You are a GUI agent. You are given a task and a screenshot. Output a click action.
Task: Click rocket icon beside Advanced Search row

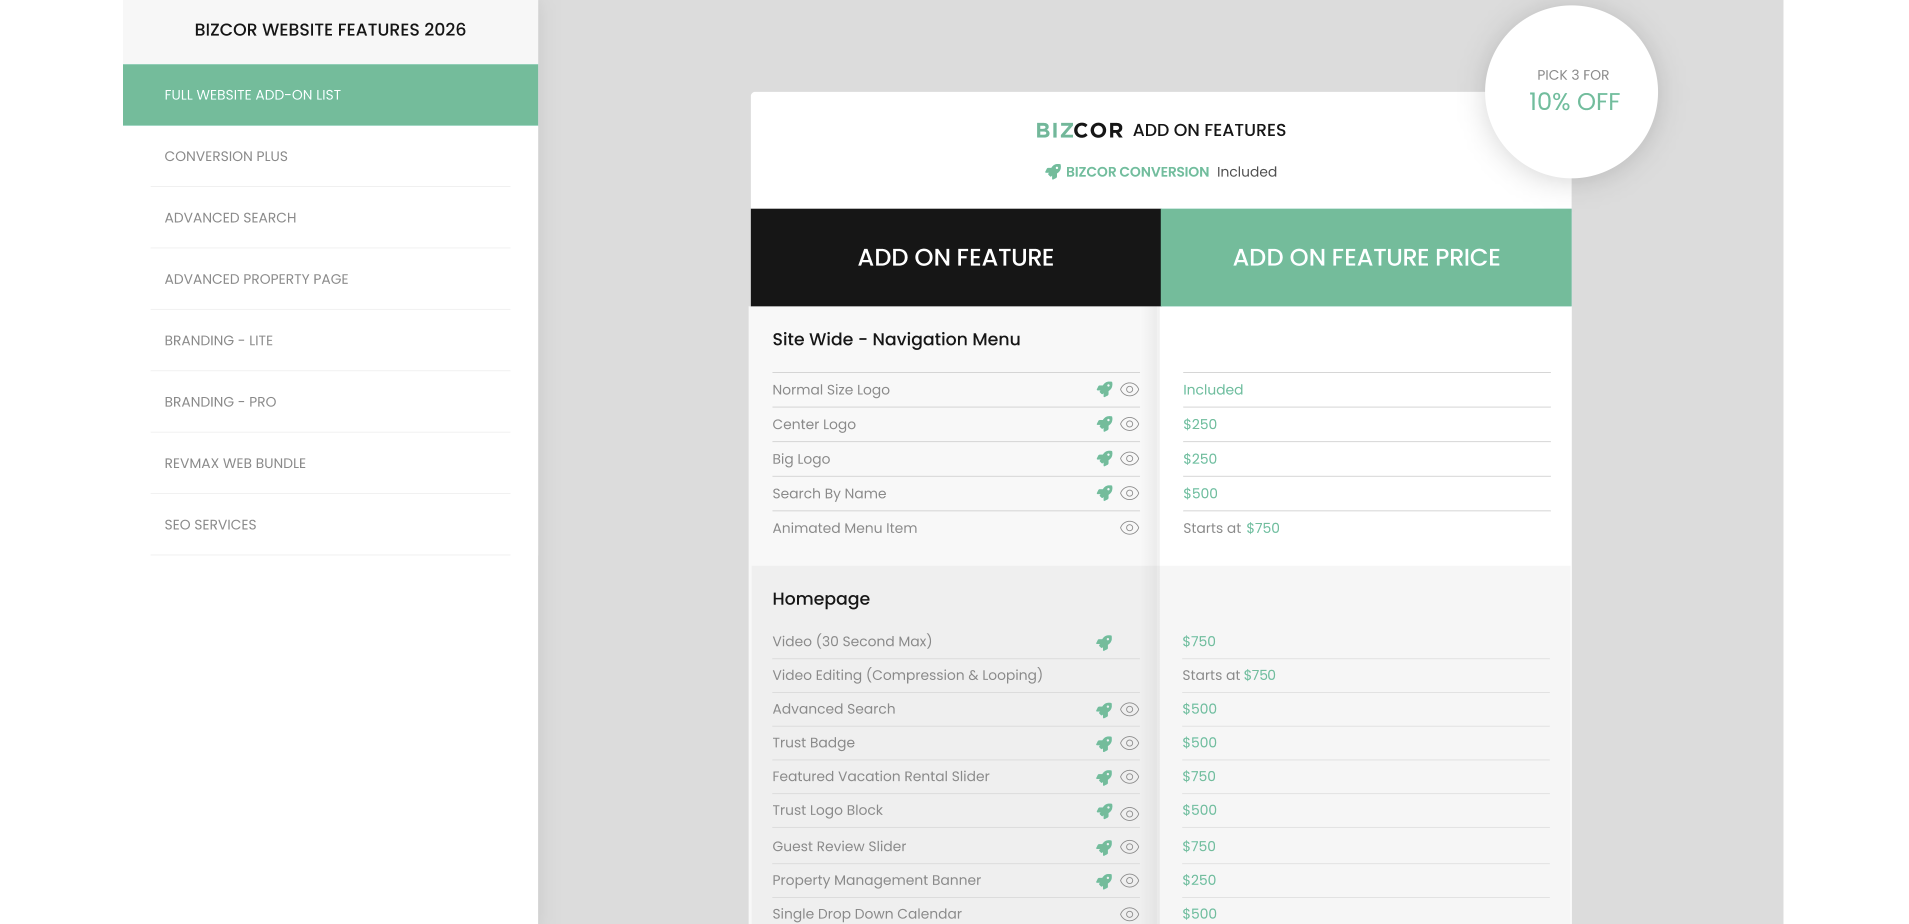pyautogui.click(x=1104, y=710)
